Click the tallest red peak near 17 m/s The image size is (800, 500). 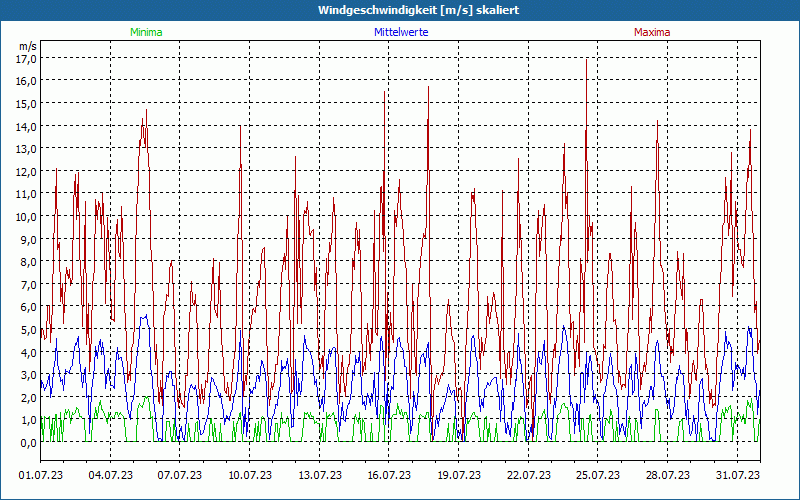pos(587,60)
